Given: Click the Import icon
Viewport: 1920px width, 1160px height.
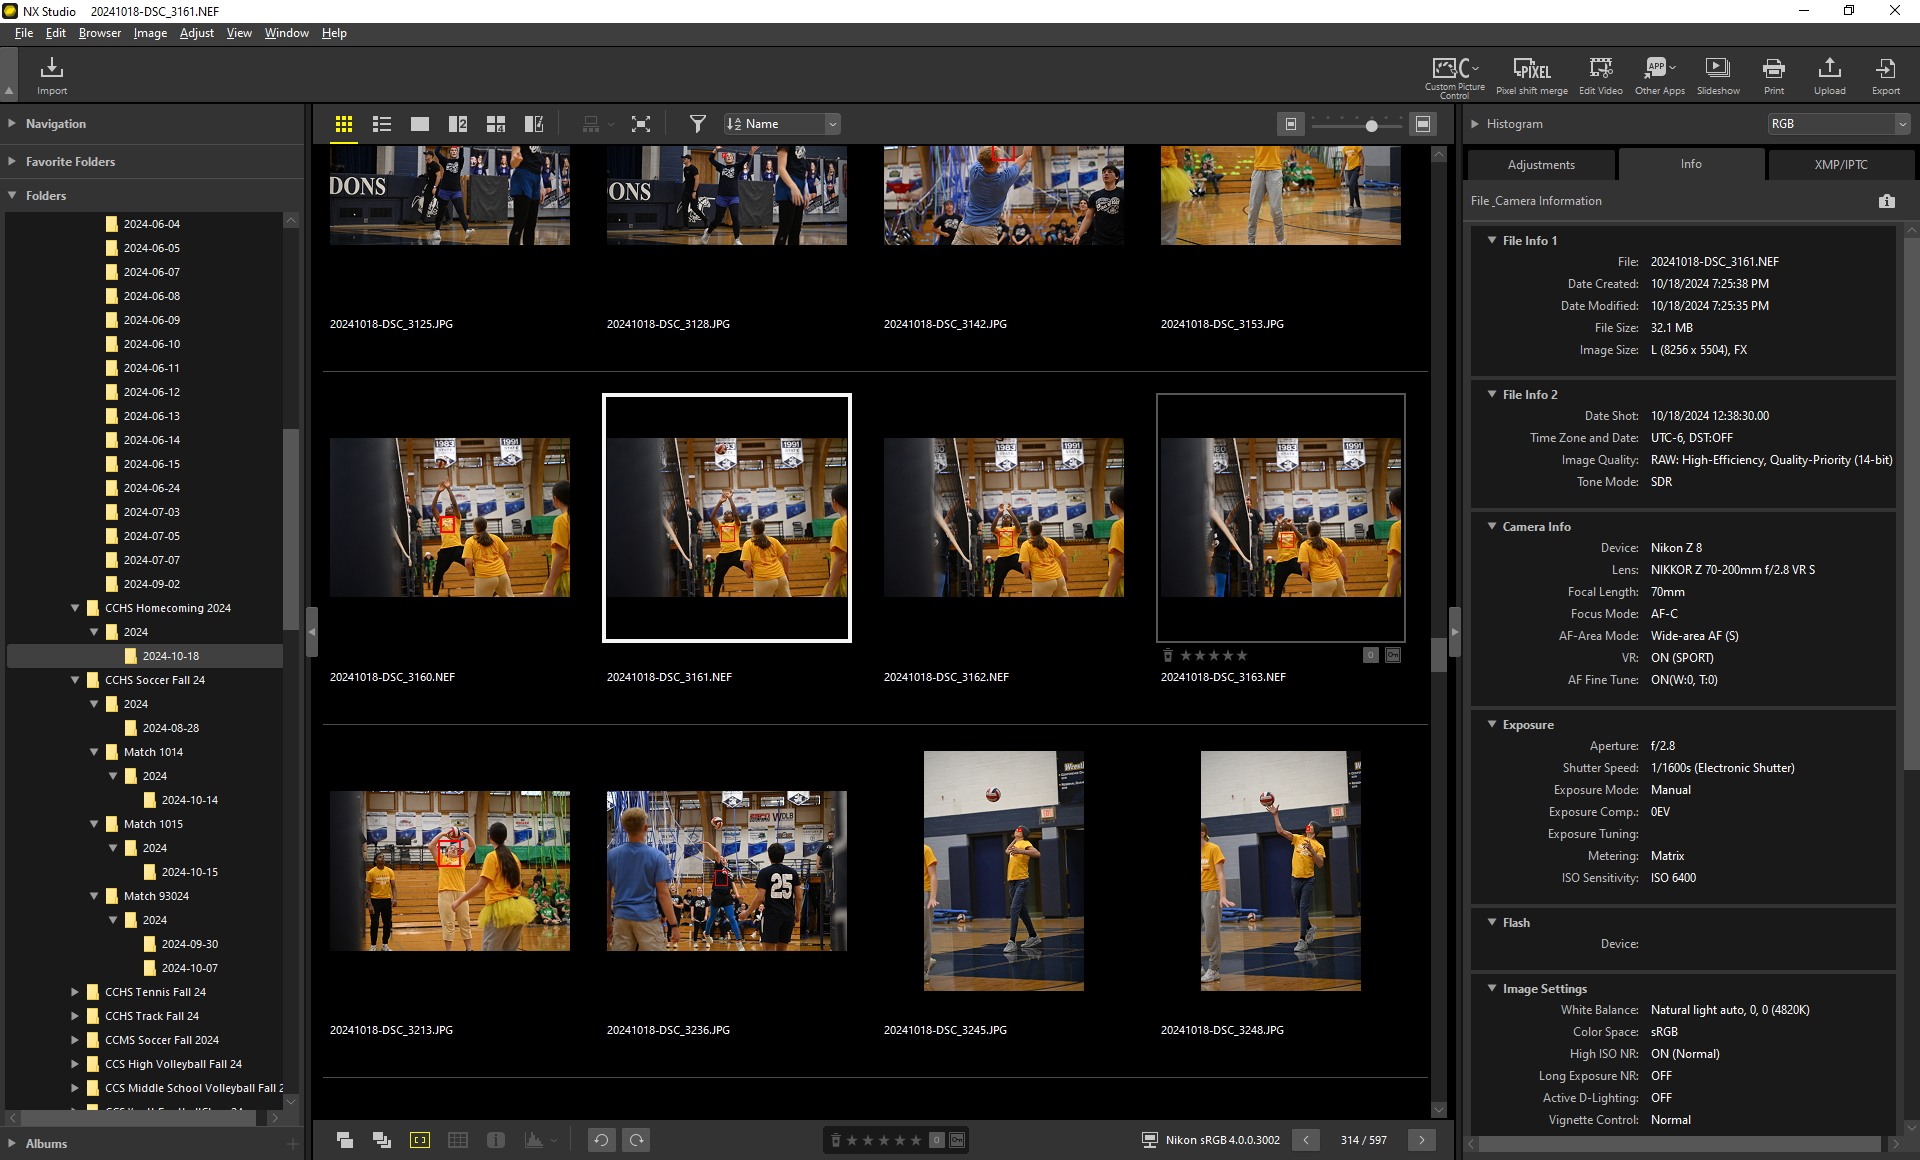Looking at the screenshot, I should (x=52, y=68).
